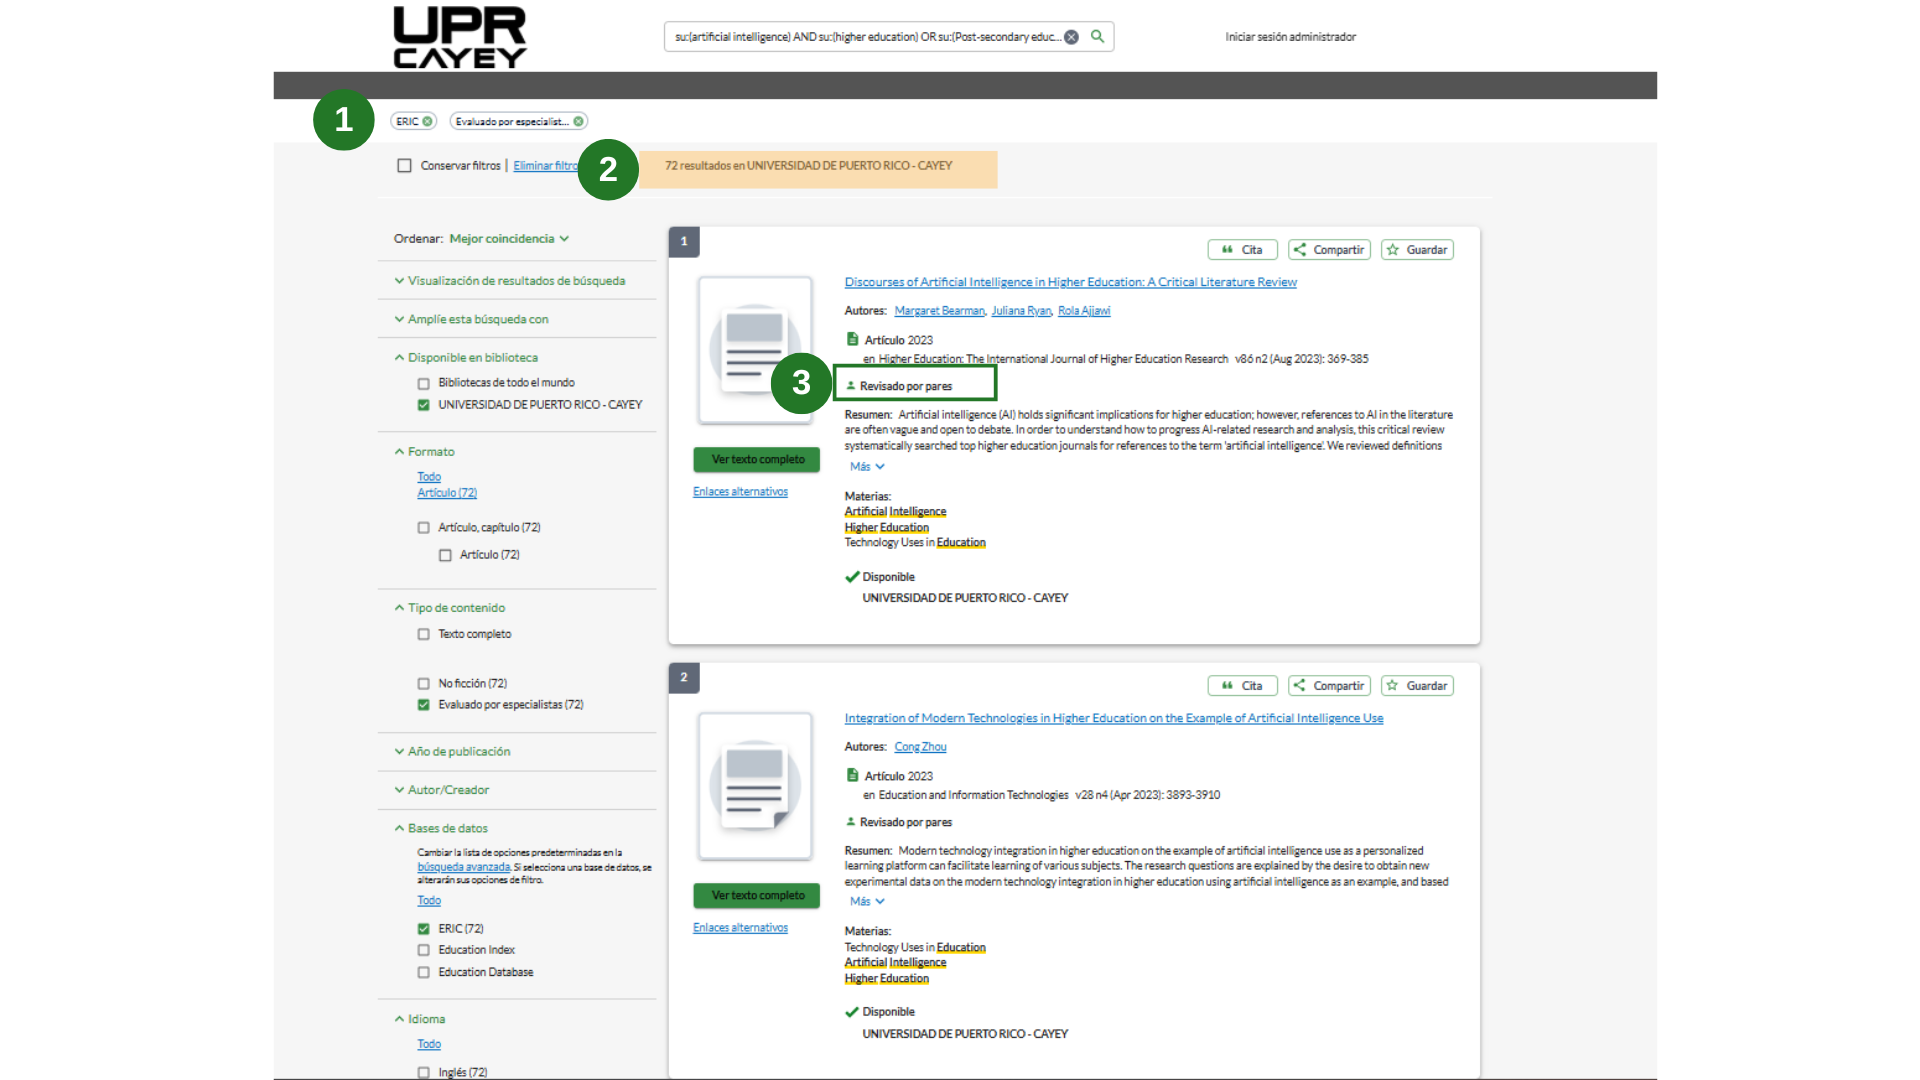Collapse the Bases de datos section
The image size is (1920, 1080).
coord(447,829)
